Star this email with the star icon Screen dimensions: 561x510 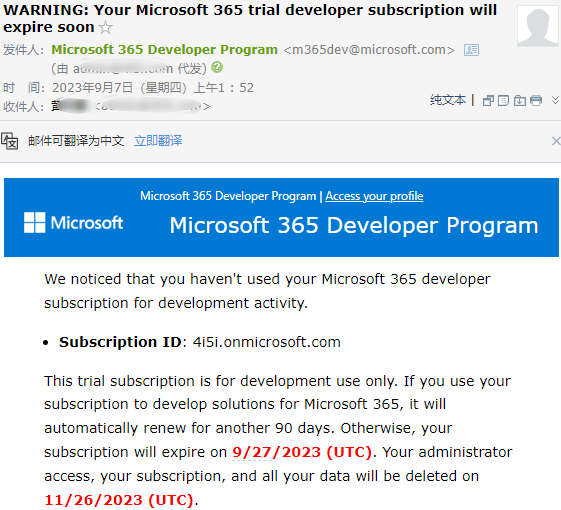tap(106, 28)
